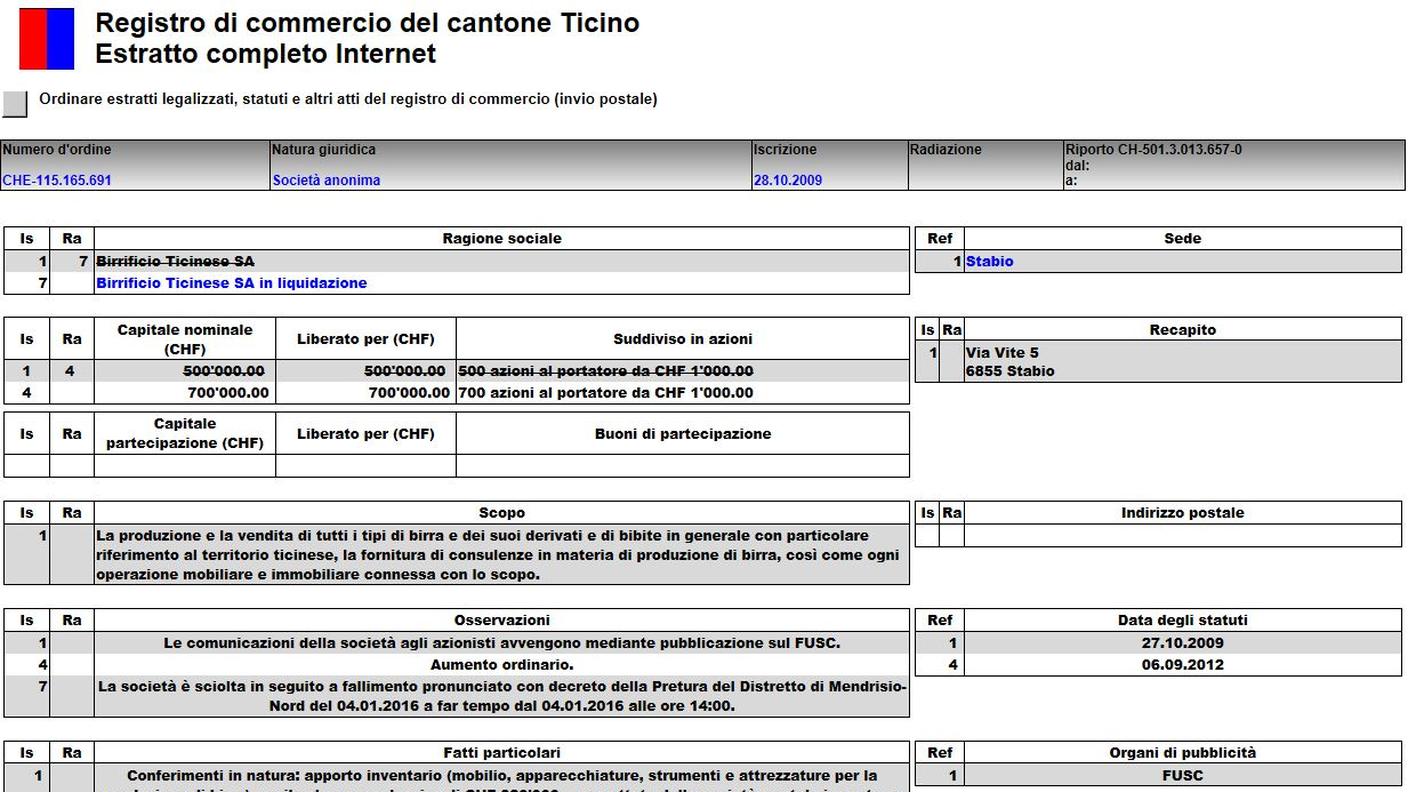The height and width of the screenshot is (792, 1408).
Task: Click the 'Estratto completo Internet' heading
Action: point(266,53)
